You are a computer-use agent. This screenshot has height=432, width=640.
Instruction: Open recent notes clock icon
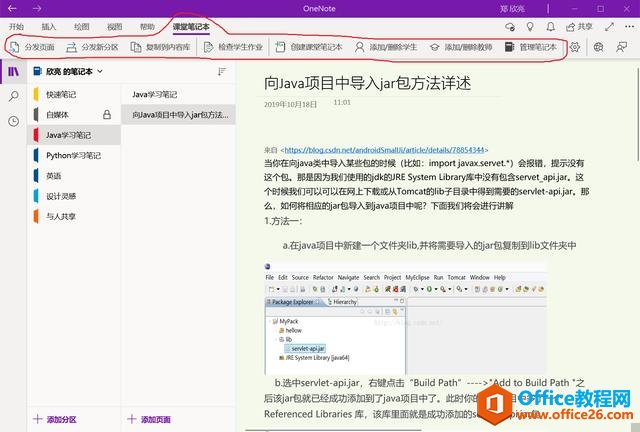click(x=13, y=121)
